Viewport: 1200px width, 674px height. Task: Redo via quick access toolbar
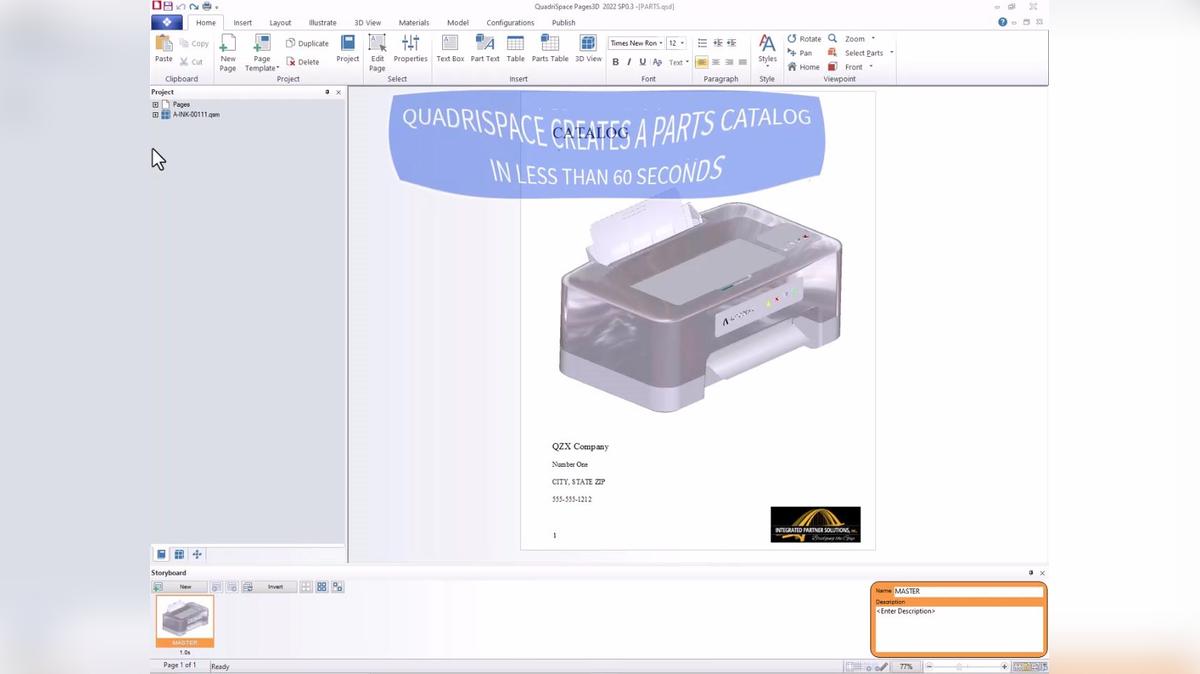click(194, 6)
